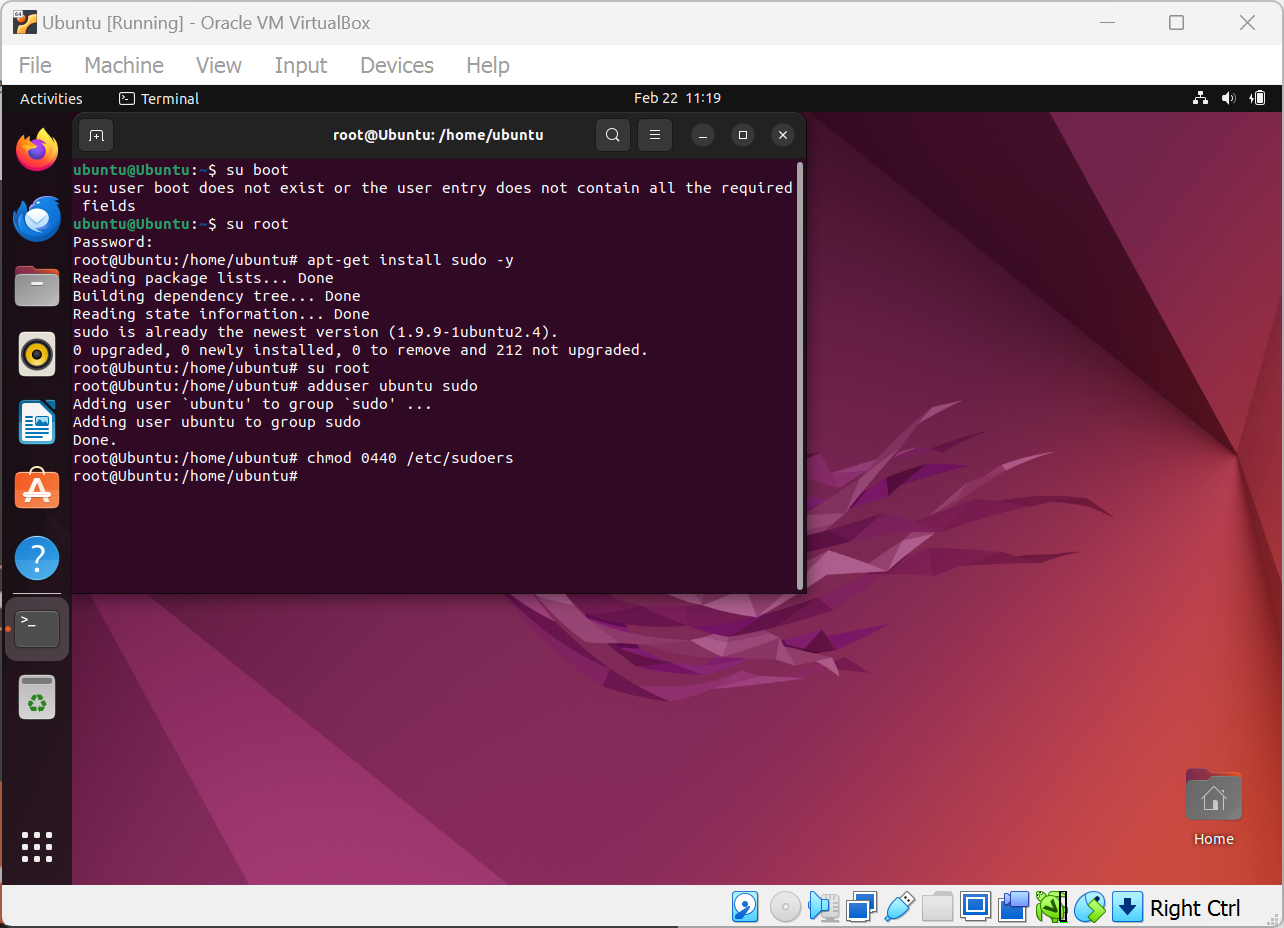Open the Trash icon in dock

pyautogui.click(x=37, y=697)
